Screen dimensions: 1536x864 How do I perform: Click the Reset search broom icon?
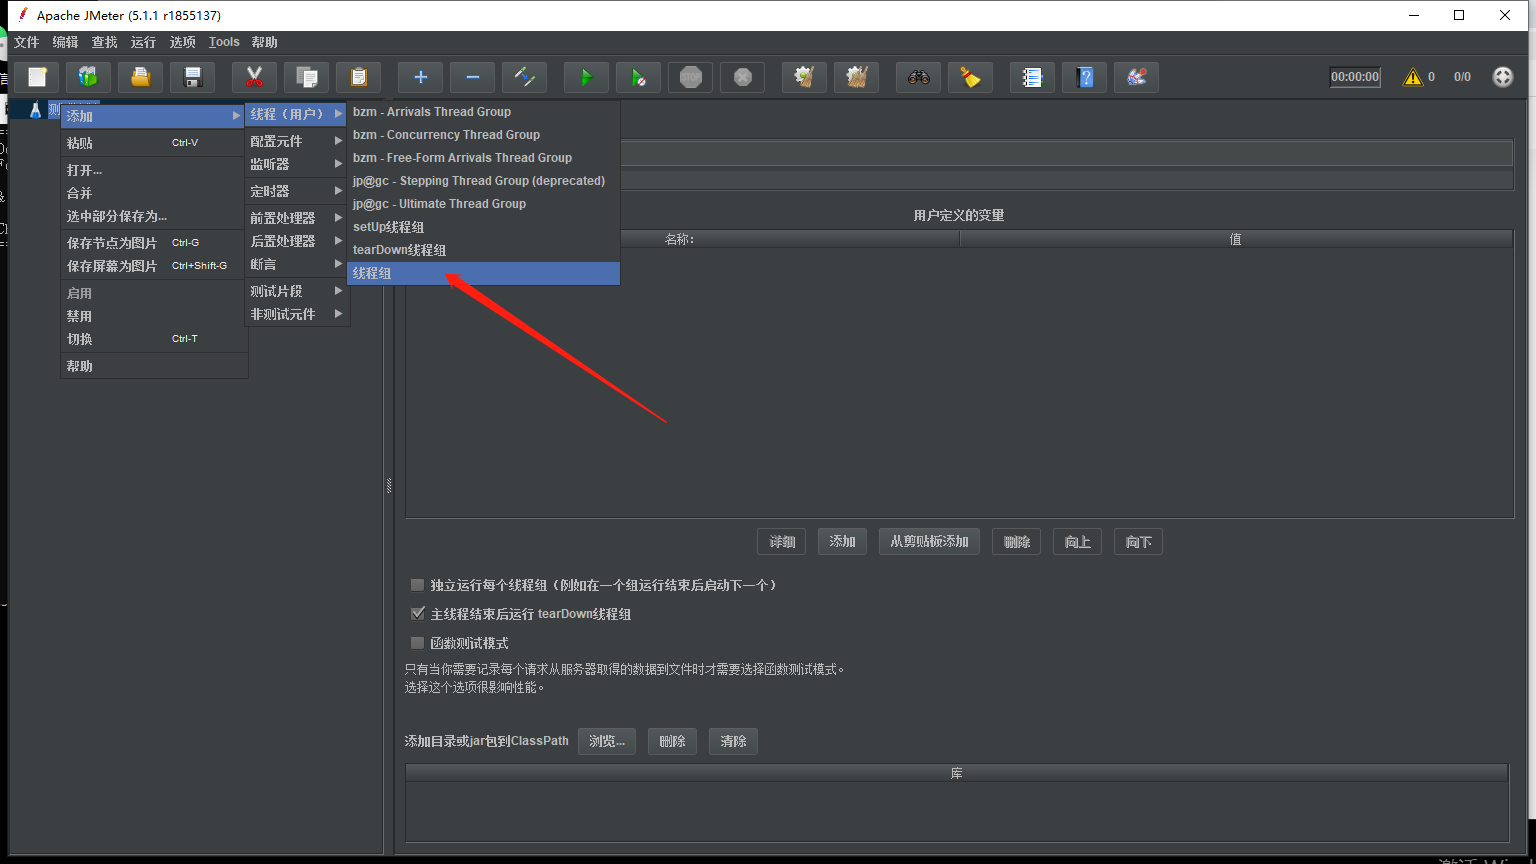pyautogui.click(x=971, y=77)
